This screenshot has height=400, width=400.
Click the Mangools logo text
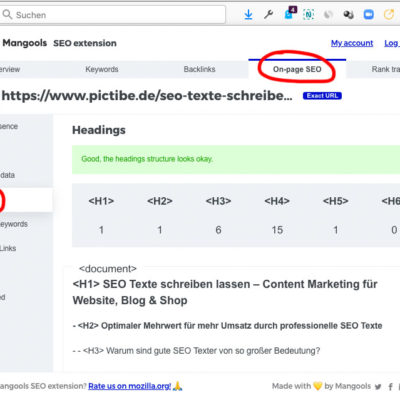coord(25,43)
